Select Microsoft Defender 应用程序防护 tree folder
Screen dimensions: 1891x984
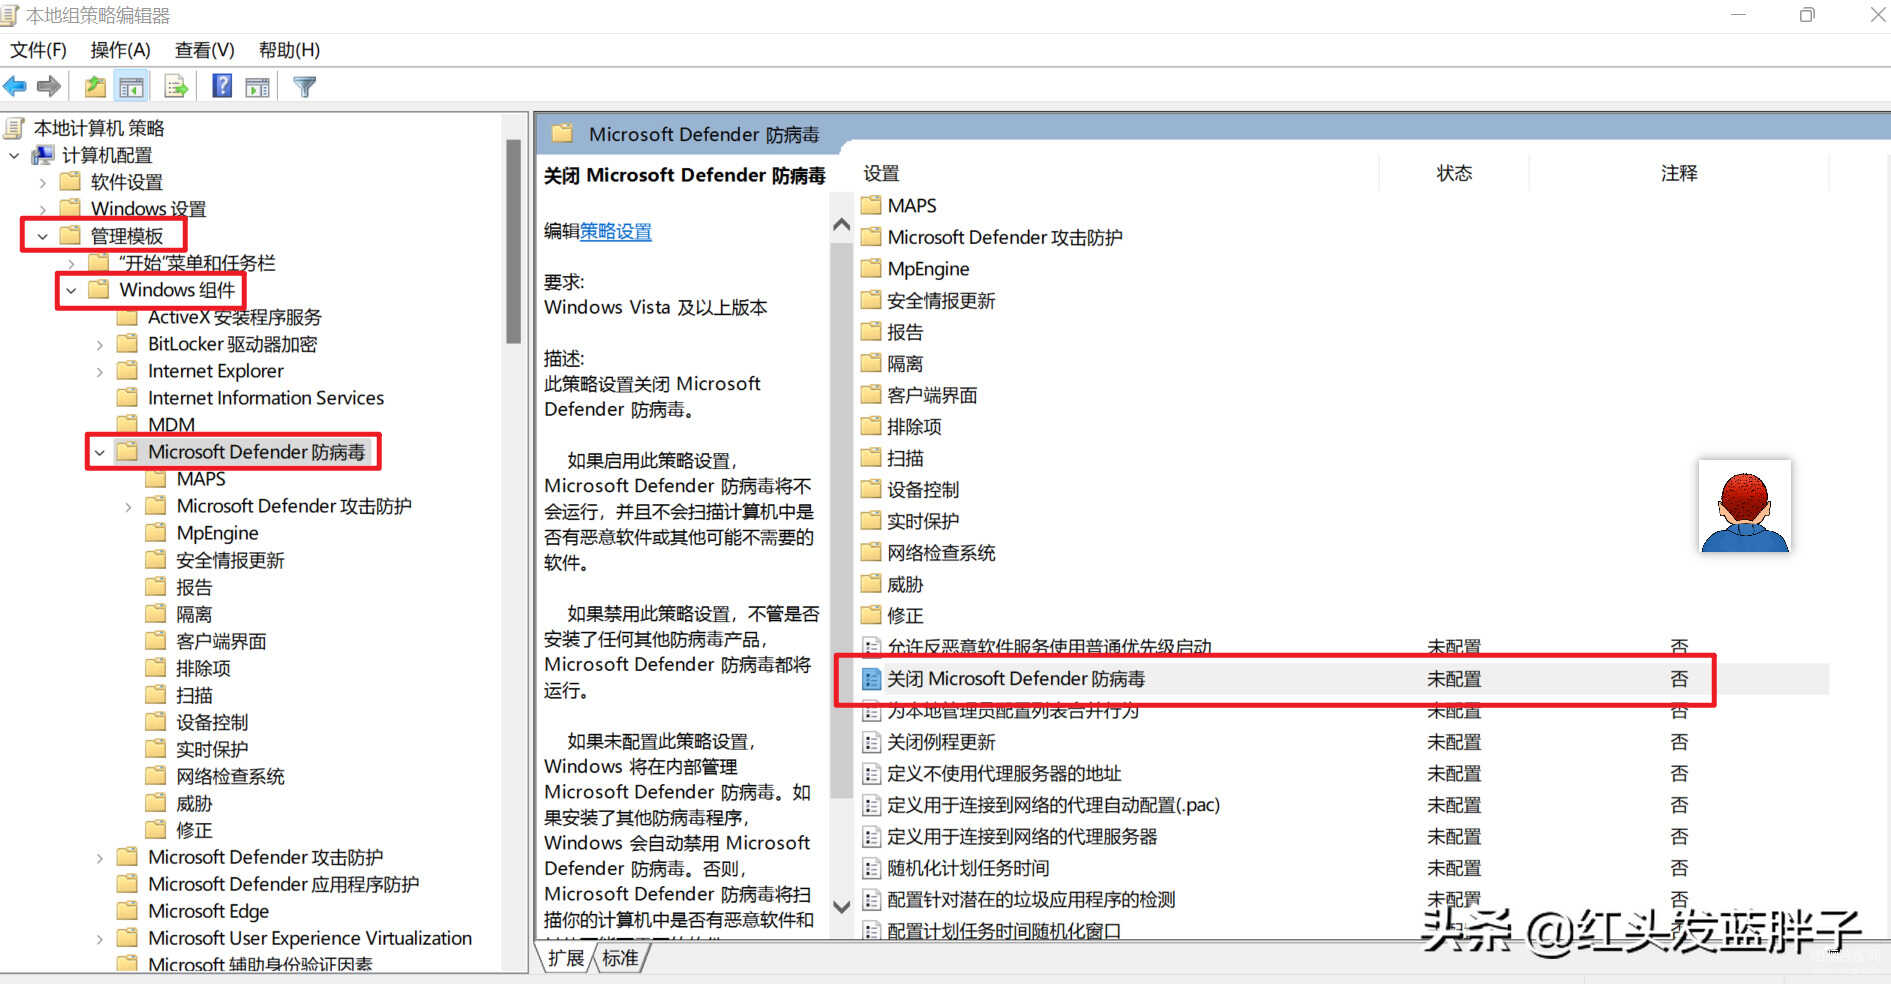click(283, 884)
